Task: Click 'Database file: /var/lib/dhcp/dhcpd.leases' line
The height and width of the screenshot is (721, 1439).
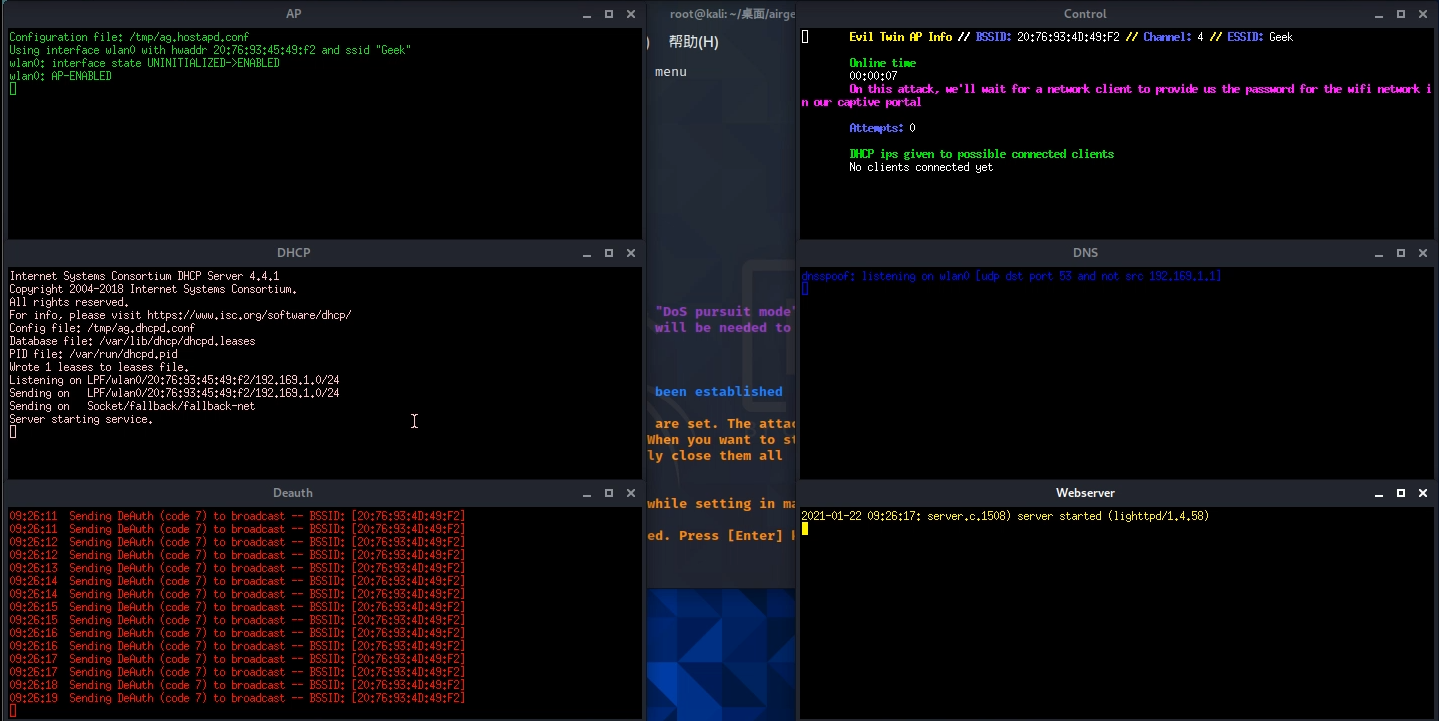Action: (x=132, y=341)
